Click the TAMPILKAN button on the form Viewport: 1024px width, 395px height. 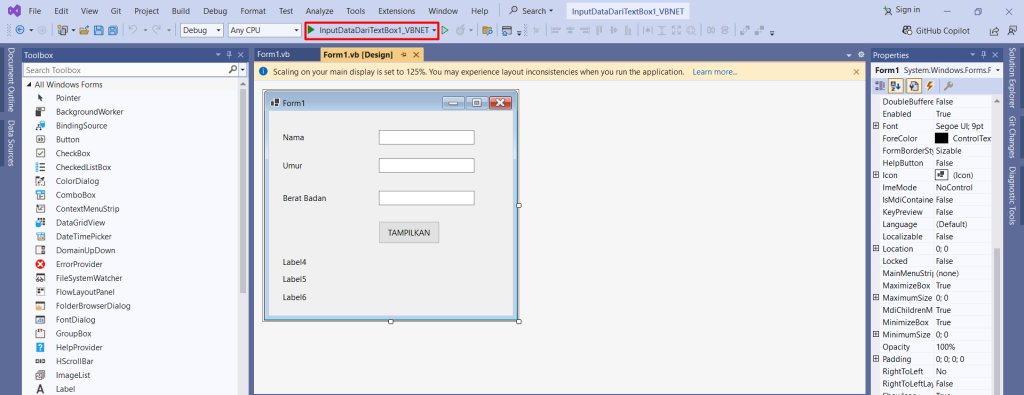coord(409,232)
